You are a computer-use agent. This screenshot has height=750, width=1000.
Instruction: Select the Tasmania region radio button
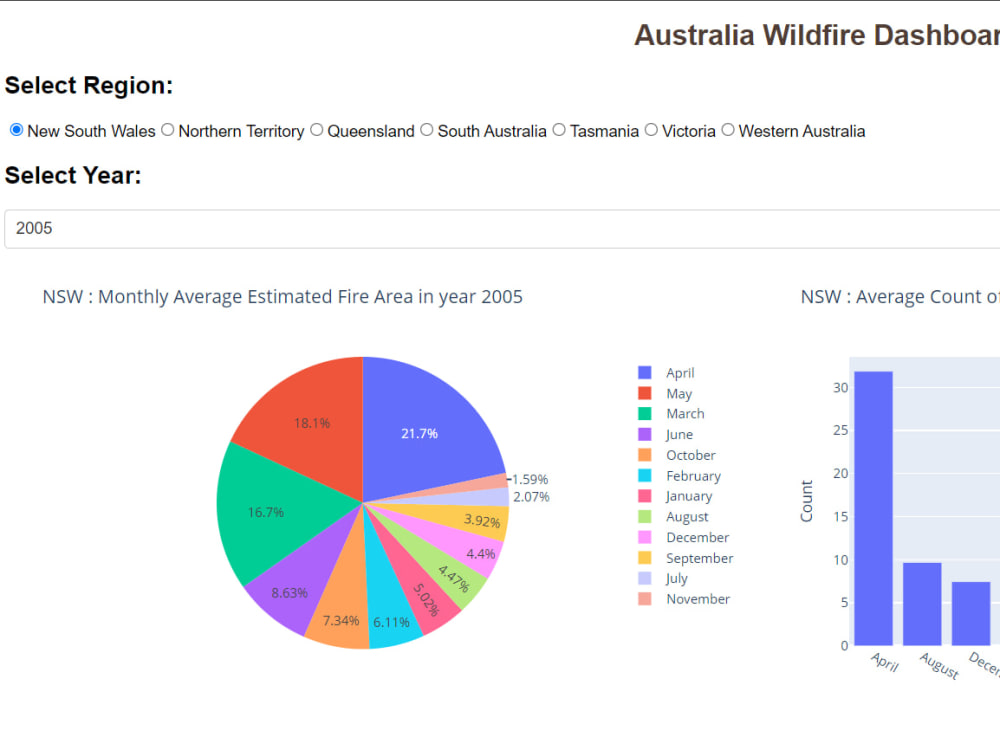point(559,130)
